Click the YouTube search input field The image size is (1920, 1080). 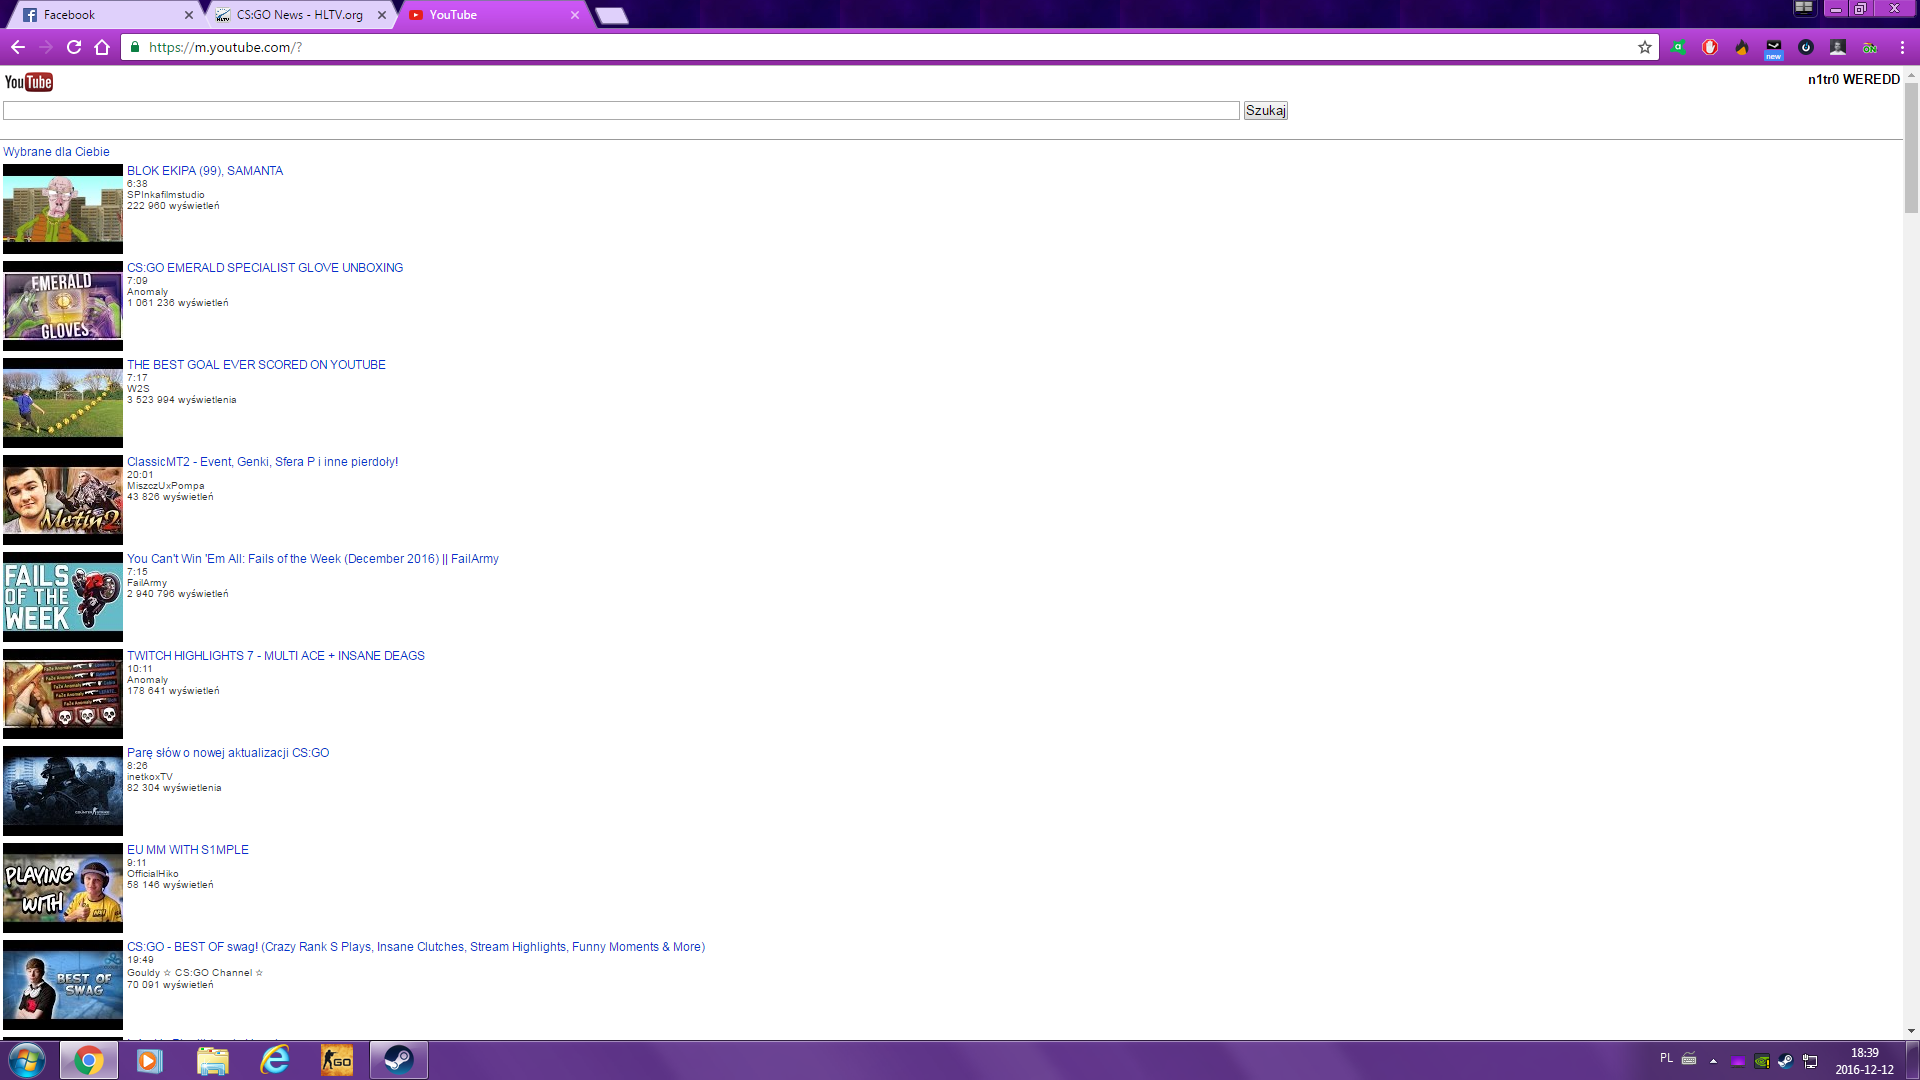coord(621,111)
